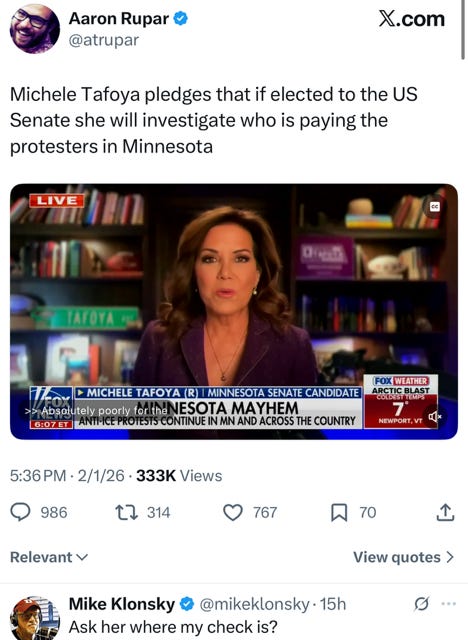Click the @mikeklonsky handle
The image size is (468, 640).
pyautogui.click(x=254, y=604)
